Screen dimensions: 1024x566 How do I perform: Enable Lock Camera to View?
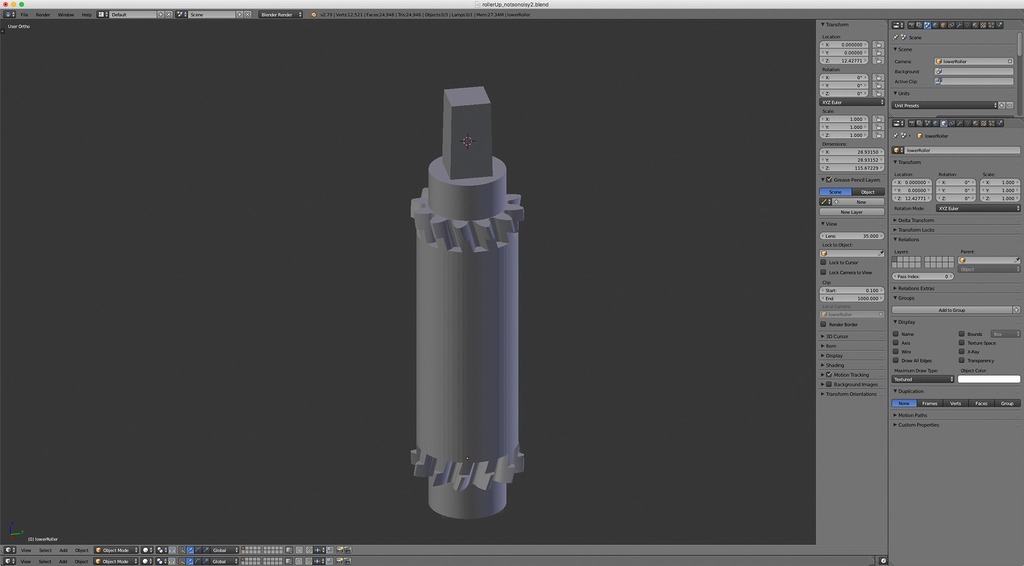tap(823, 272)
